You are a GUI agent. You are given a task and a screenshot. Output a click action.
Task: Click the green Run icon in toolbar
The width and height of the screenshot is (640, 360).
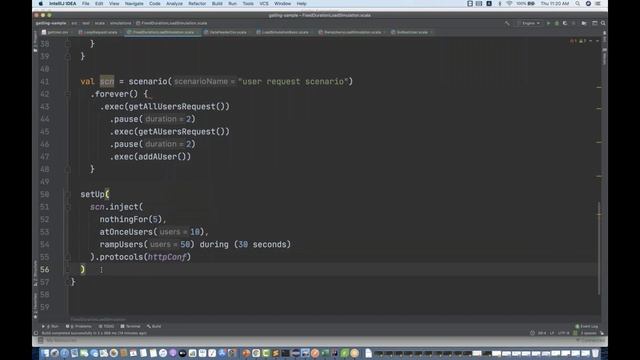point(548,23)
